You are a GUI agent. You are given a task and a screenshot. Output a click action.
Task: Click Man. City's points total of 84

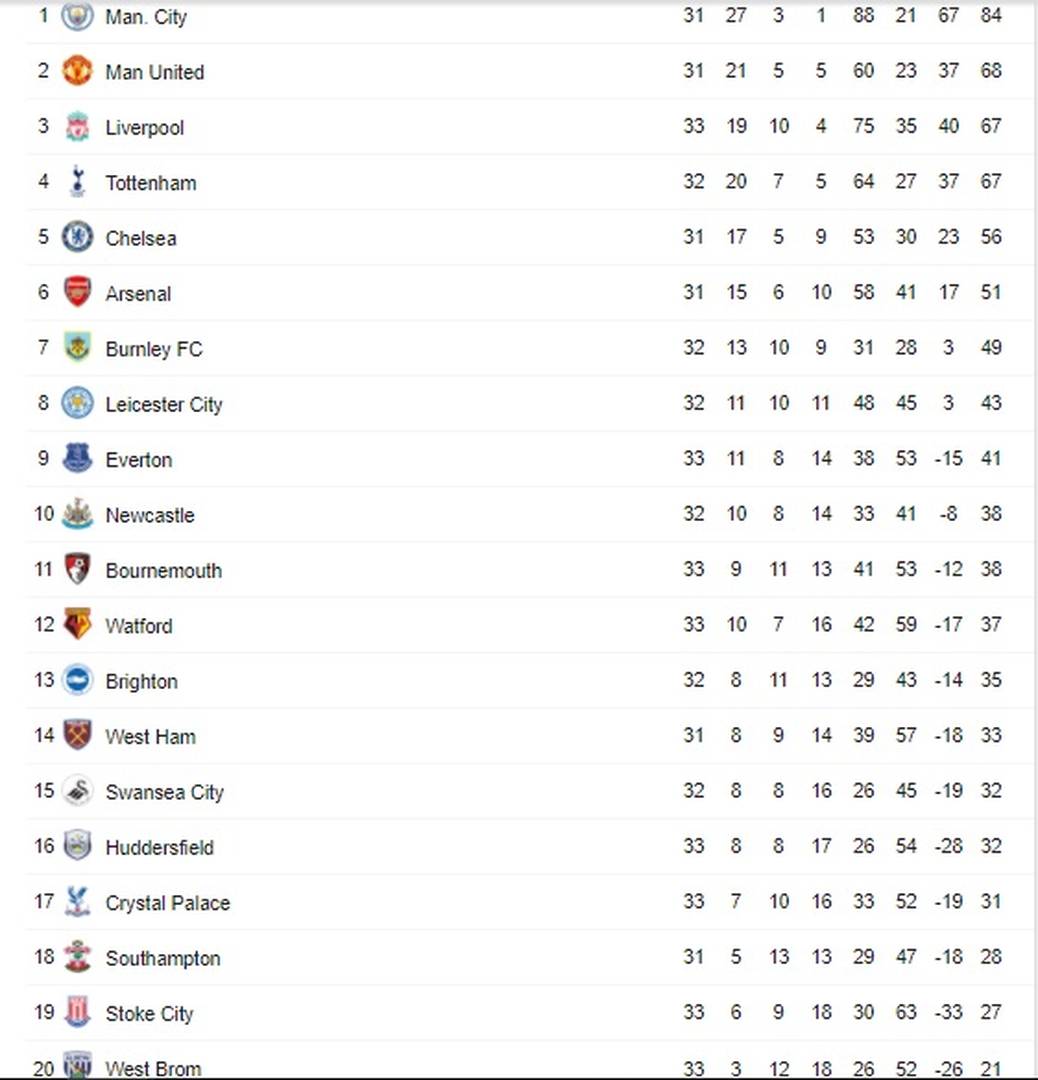pos(991,16)
